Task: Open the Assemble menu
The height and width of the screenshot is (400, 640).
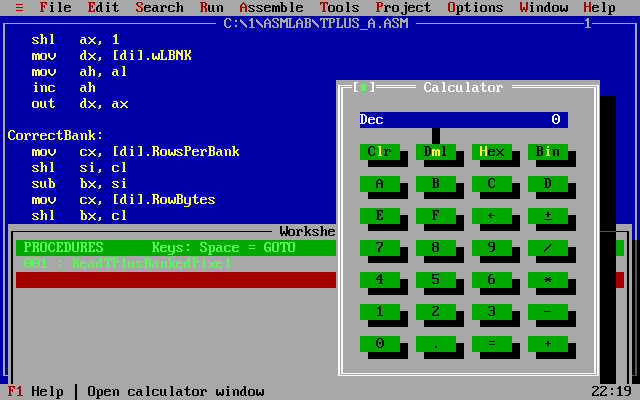Action: click(x=271, y=7)
